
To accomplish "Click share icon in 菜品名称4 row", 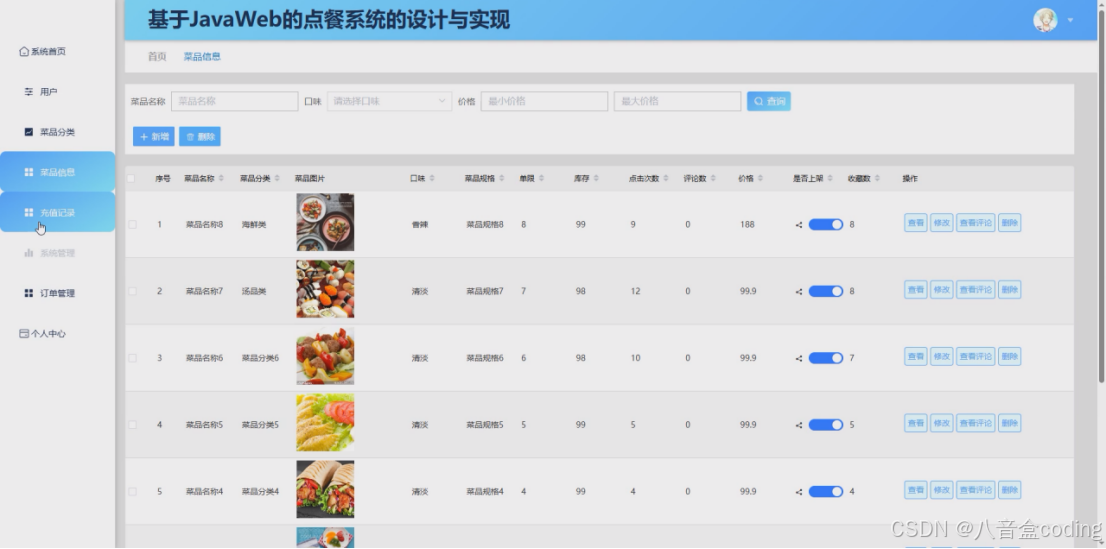I will pos(799,492).
